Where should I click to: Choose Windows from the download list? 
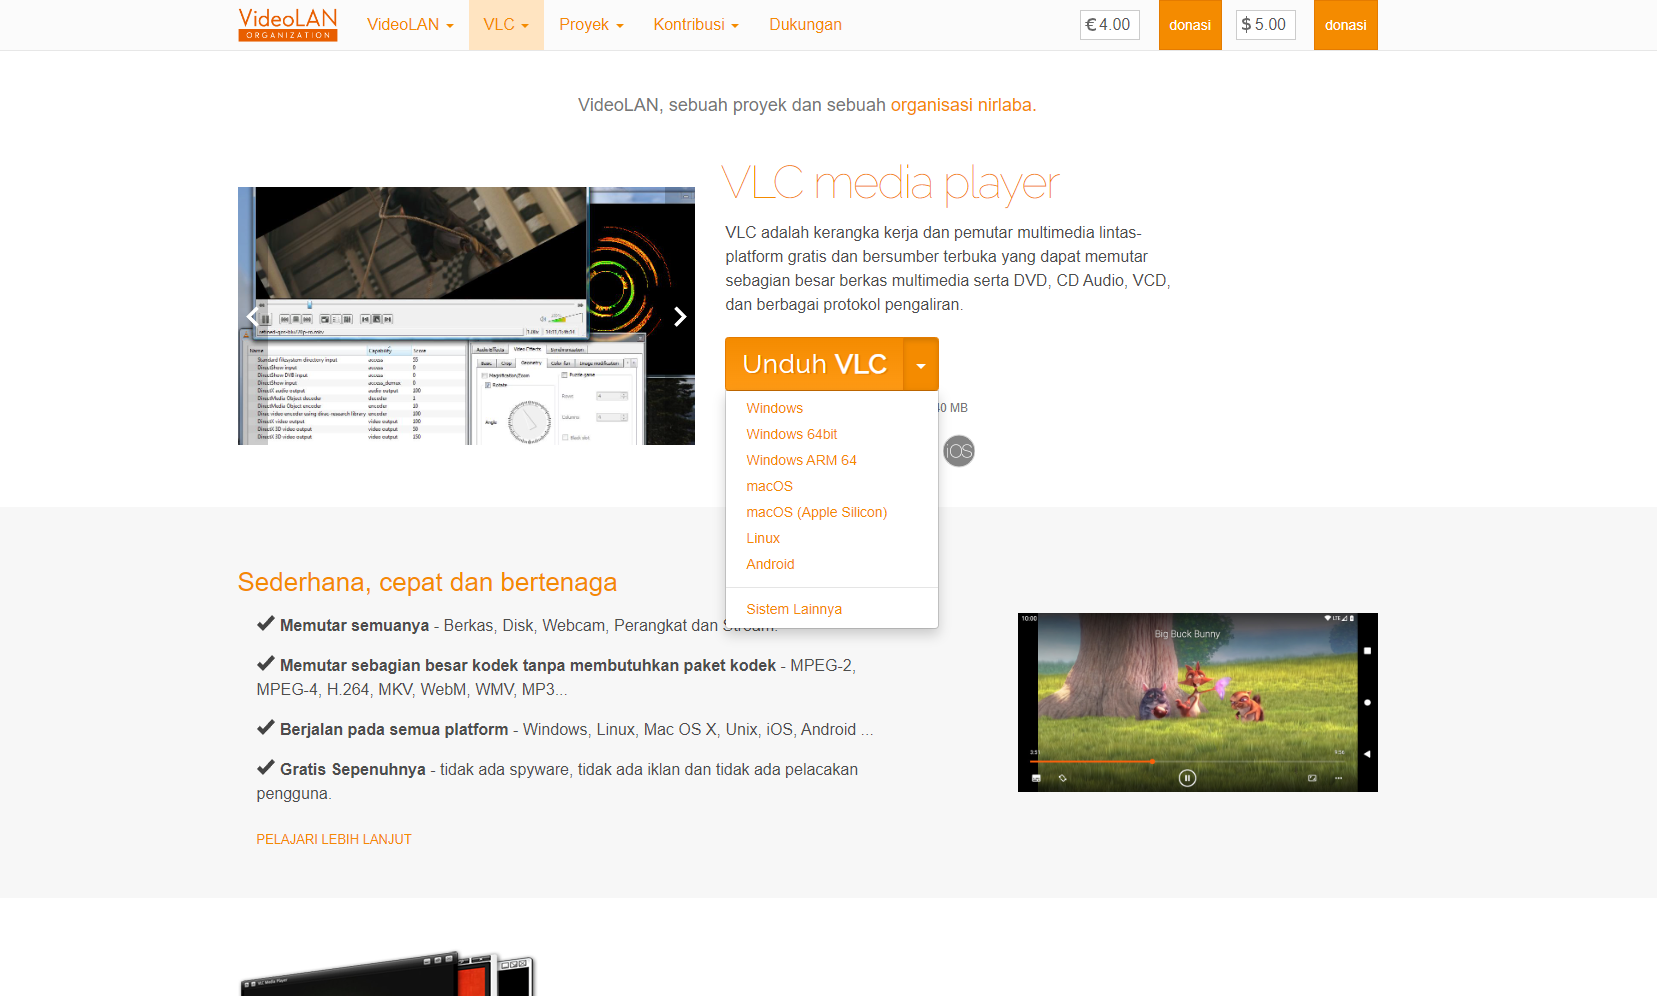(775, 408)
